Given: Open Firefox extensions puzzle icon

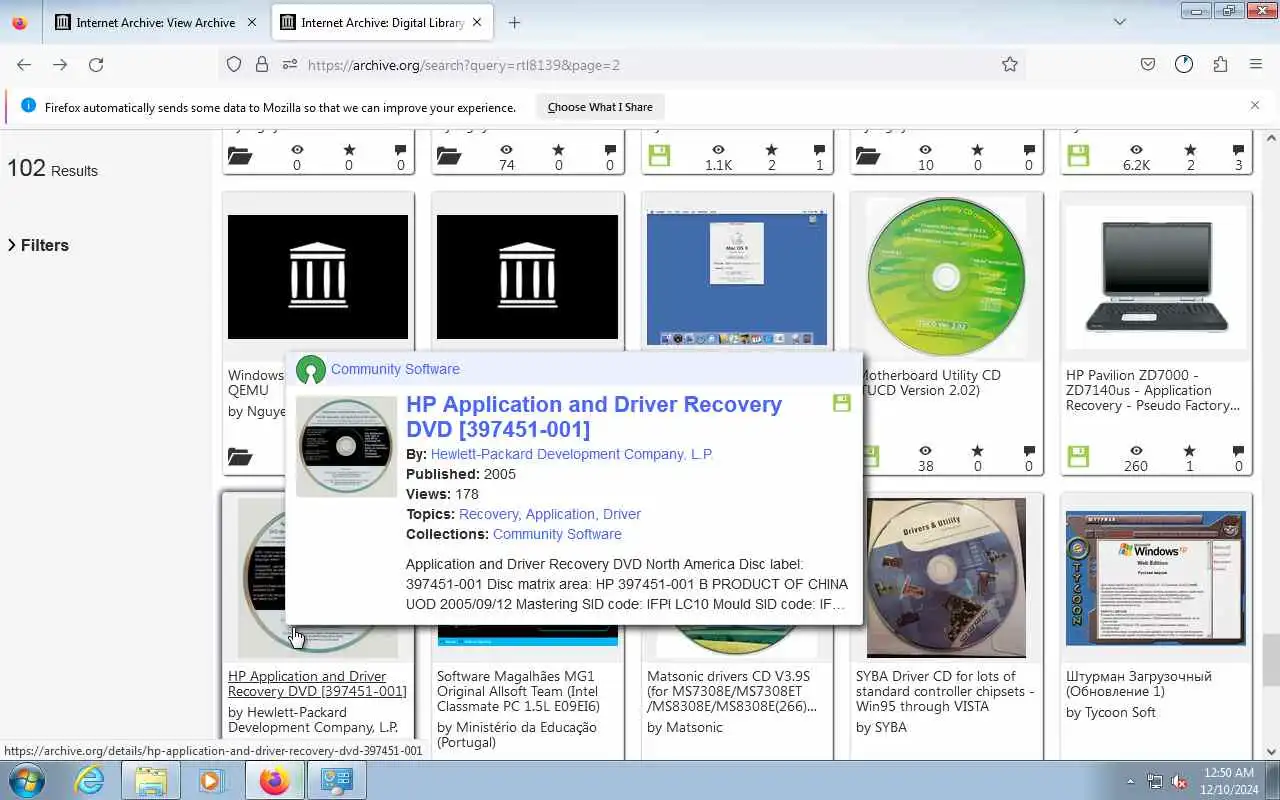Looking at the screenshot, I should 1220,64.
